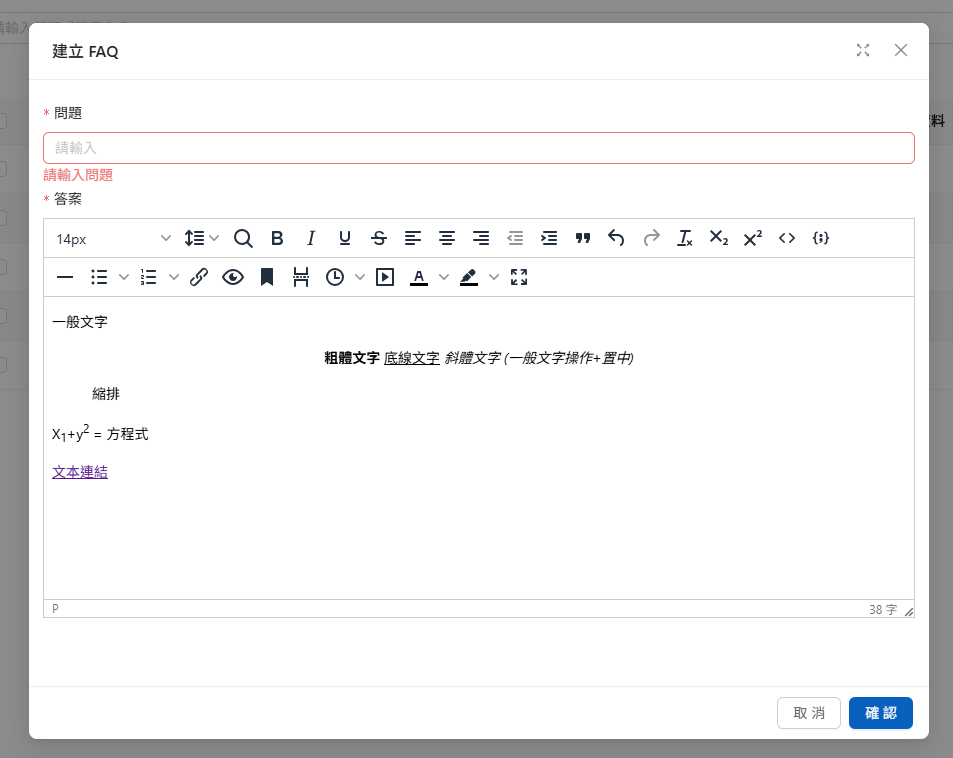Apply superscript formatting
953x758 pixels.
pyautogui.click(x=753, y=238)
